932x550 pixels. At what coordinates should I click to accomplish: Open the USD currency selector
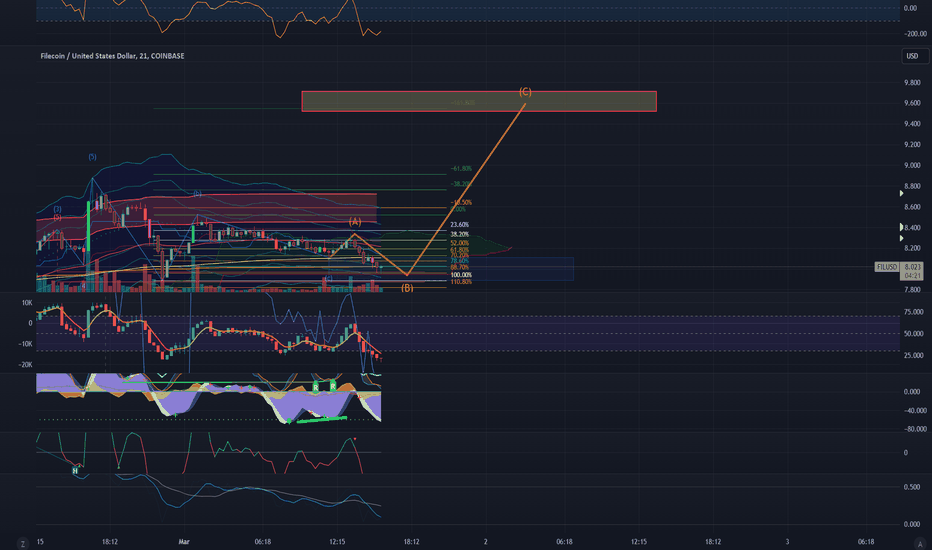tap(914, 56)
